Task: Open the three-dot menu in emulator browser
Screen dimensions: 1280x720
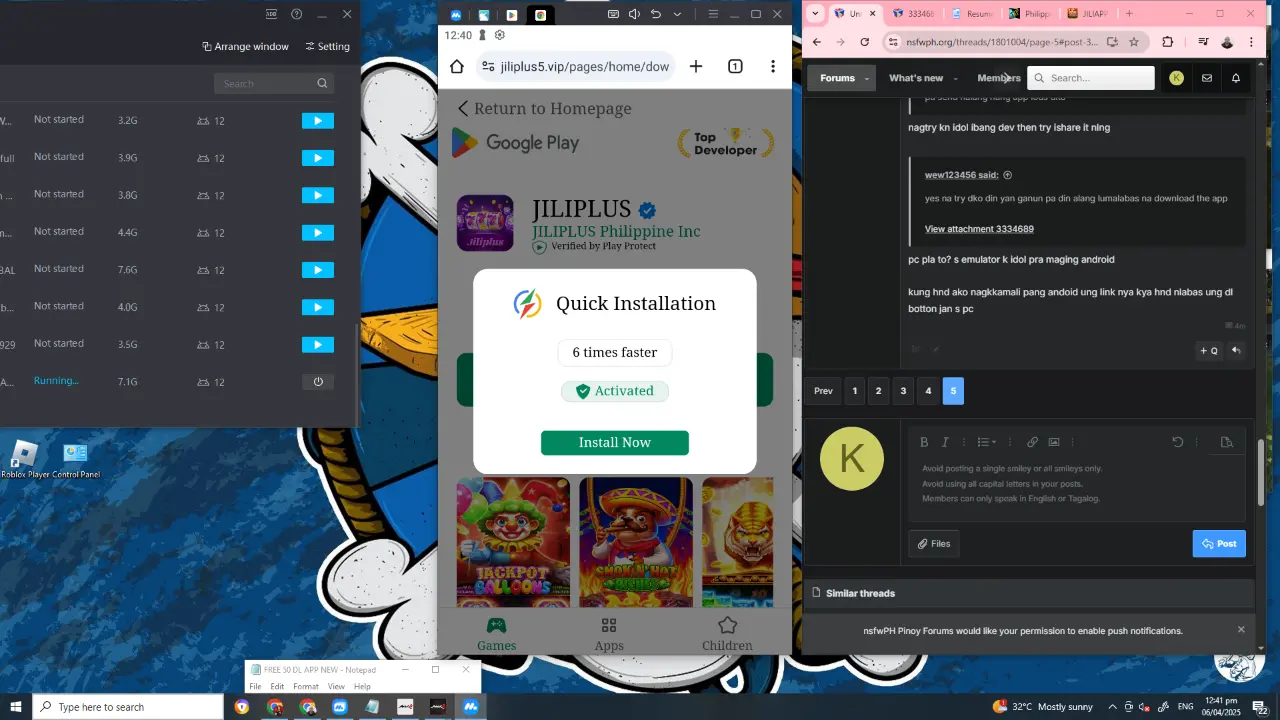Action: (773, 66)
